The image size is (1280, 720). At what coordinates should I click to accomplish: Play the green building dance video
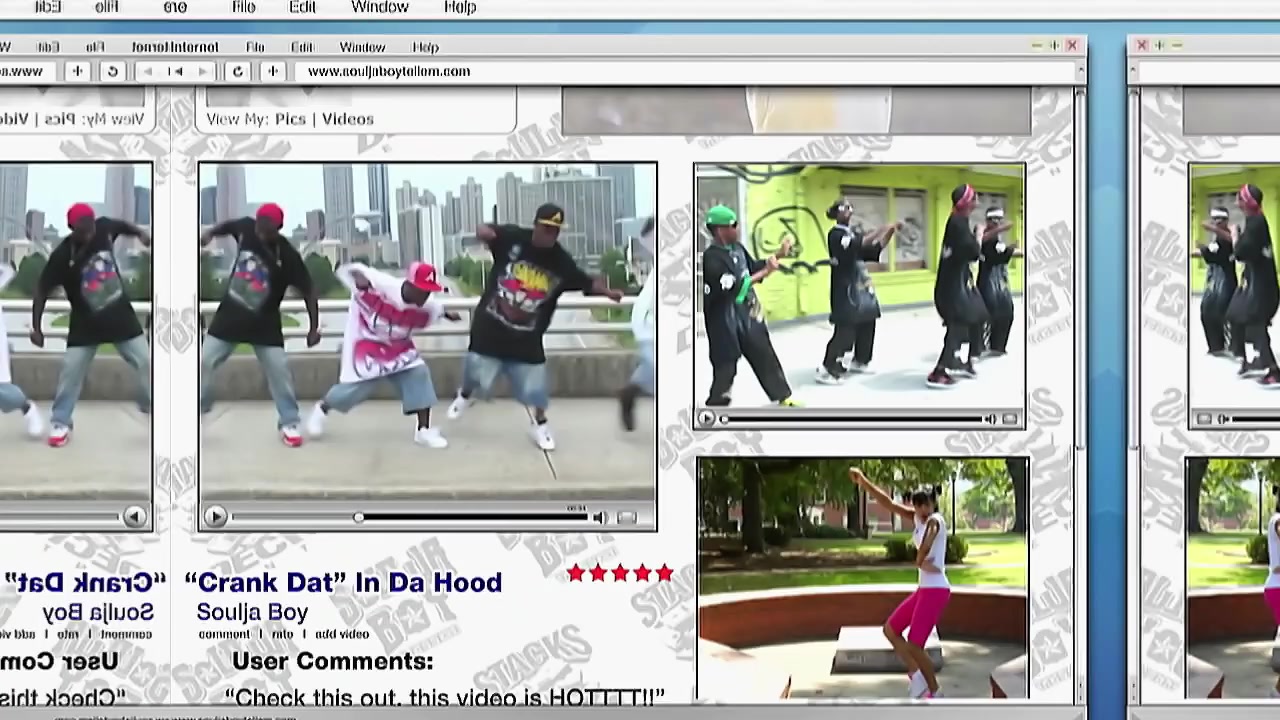tap(706, 420)
